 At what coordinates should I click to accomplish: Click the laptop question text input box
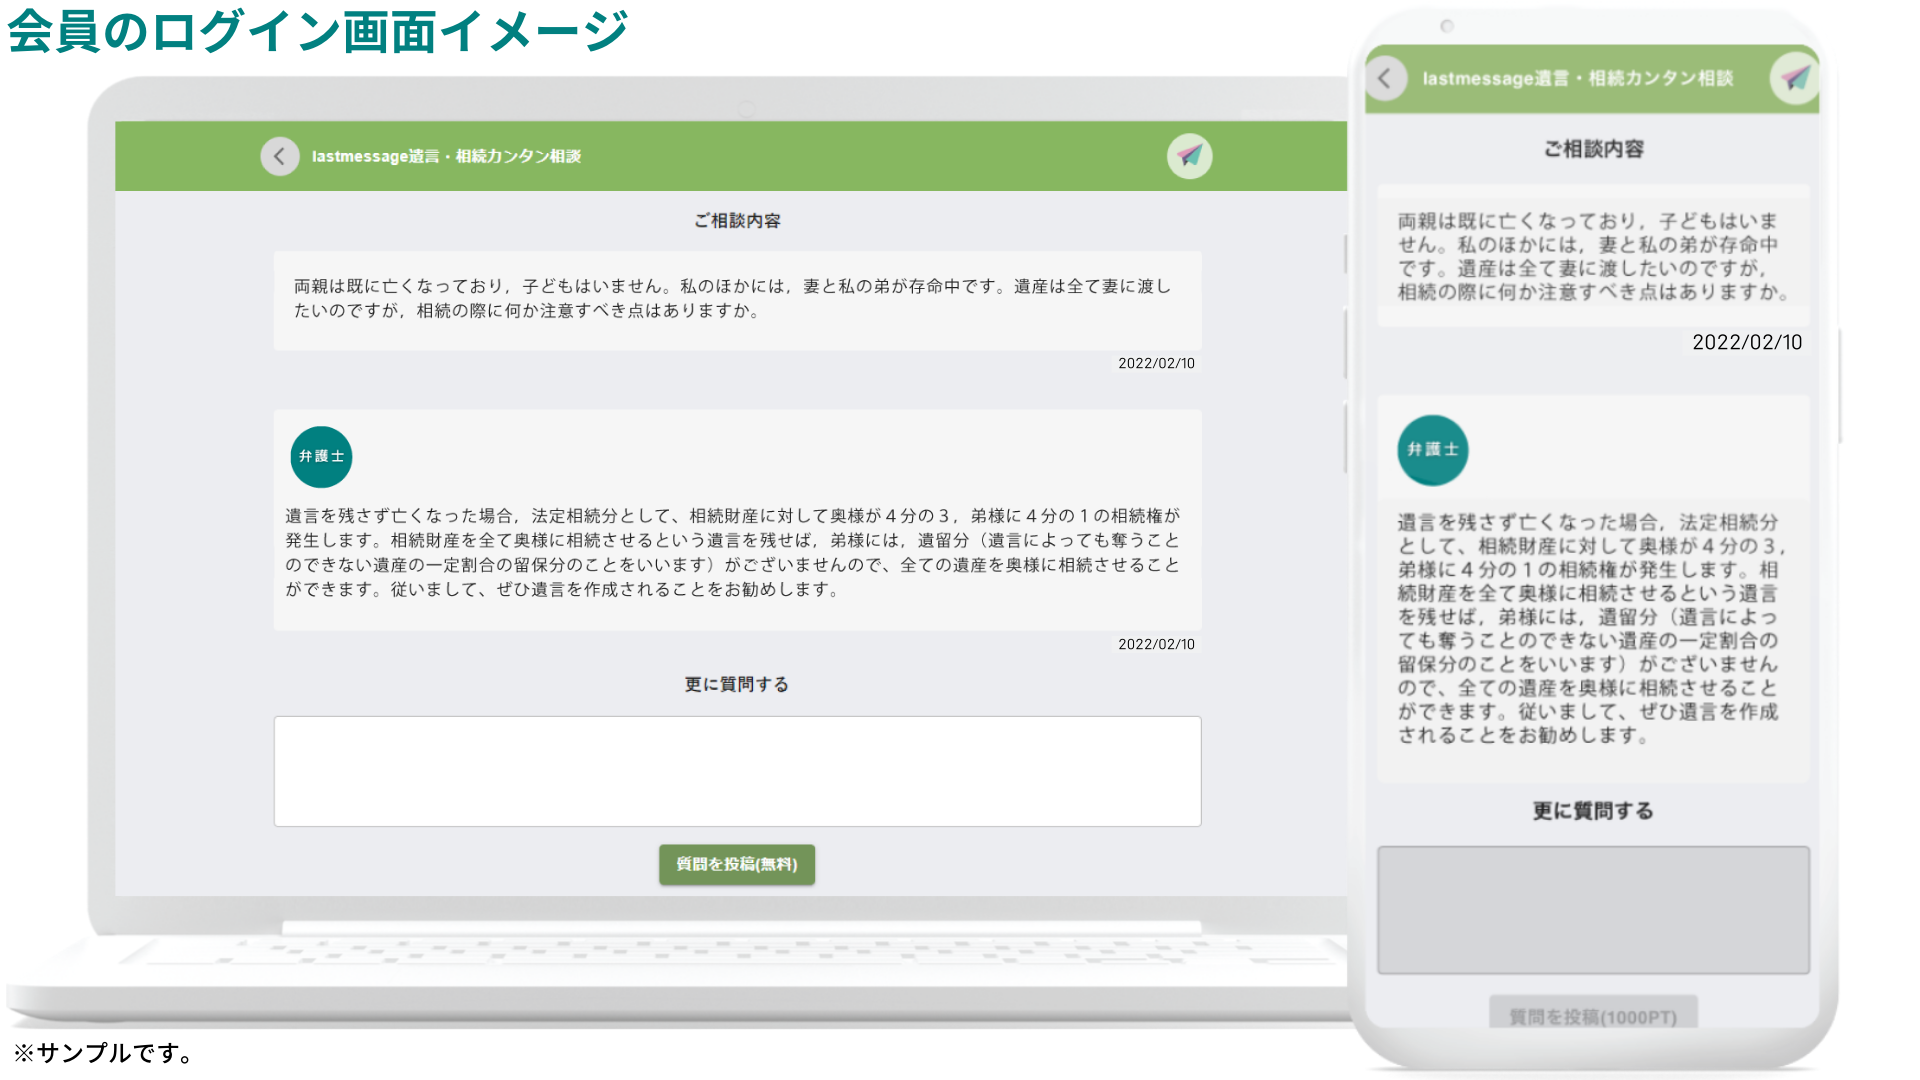[x=737, y=771]
